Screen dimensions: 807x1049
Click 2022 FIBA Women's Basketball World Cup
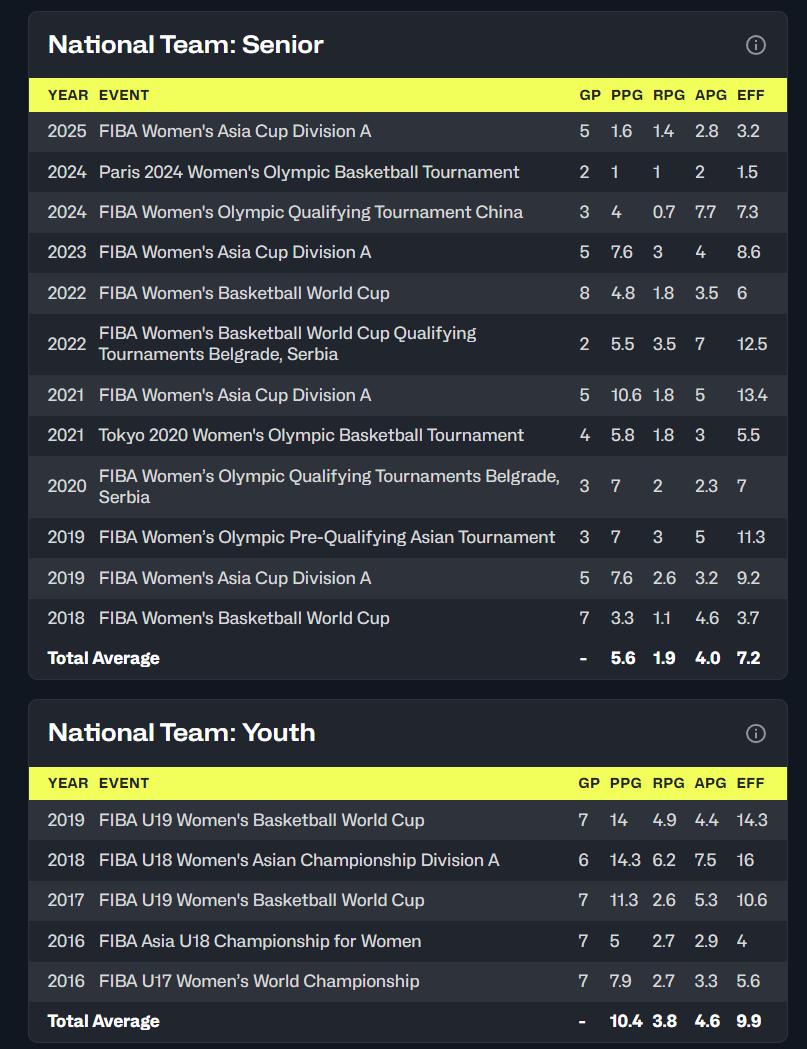point(244,293)
